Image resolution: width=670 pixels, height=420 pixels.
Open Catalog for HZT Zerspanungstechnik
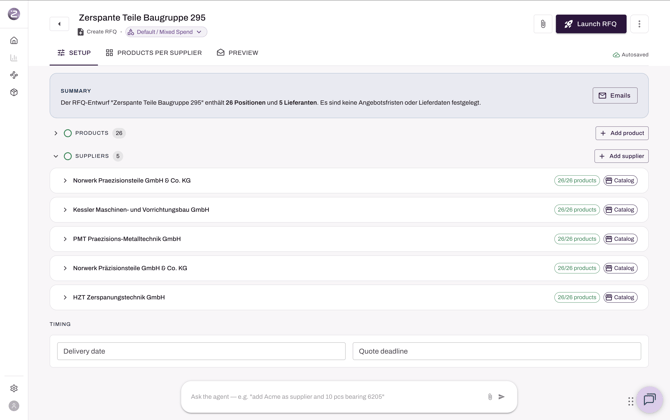(620, 297)
